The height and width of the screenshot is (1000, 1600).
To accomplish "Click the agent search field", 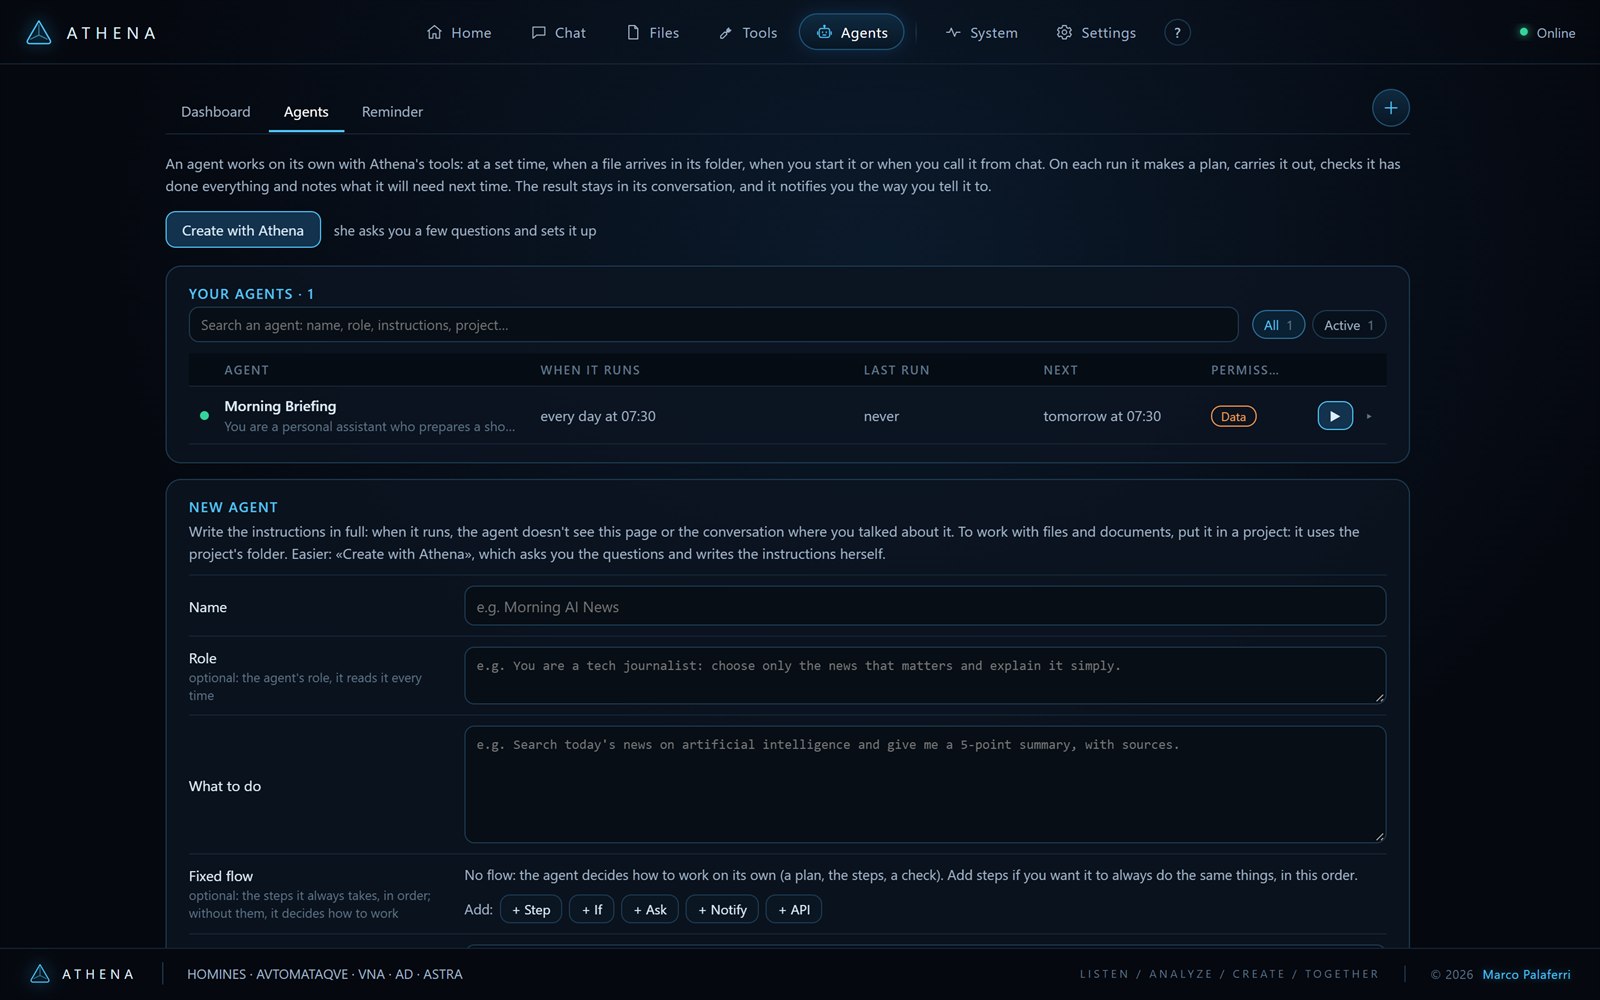I will tap(713, 325).
